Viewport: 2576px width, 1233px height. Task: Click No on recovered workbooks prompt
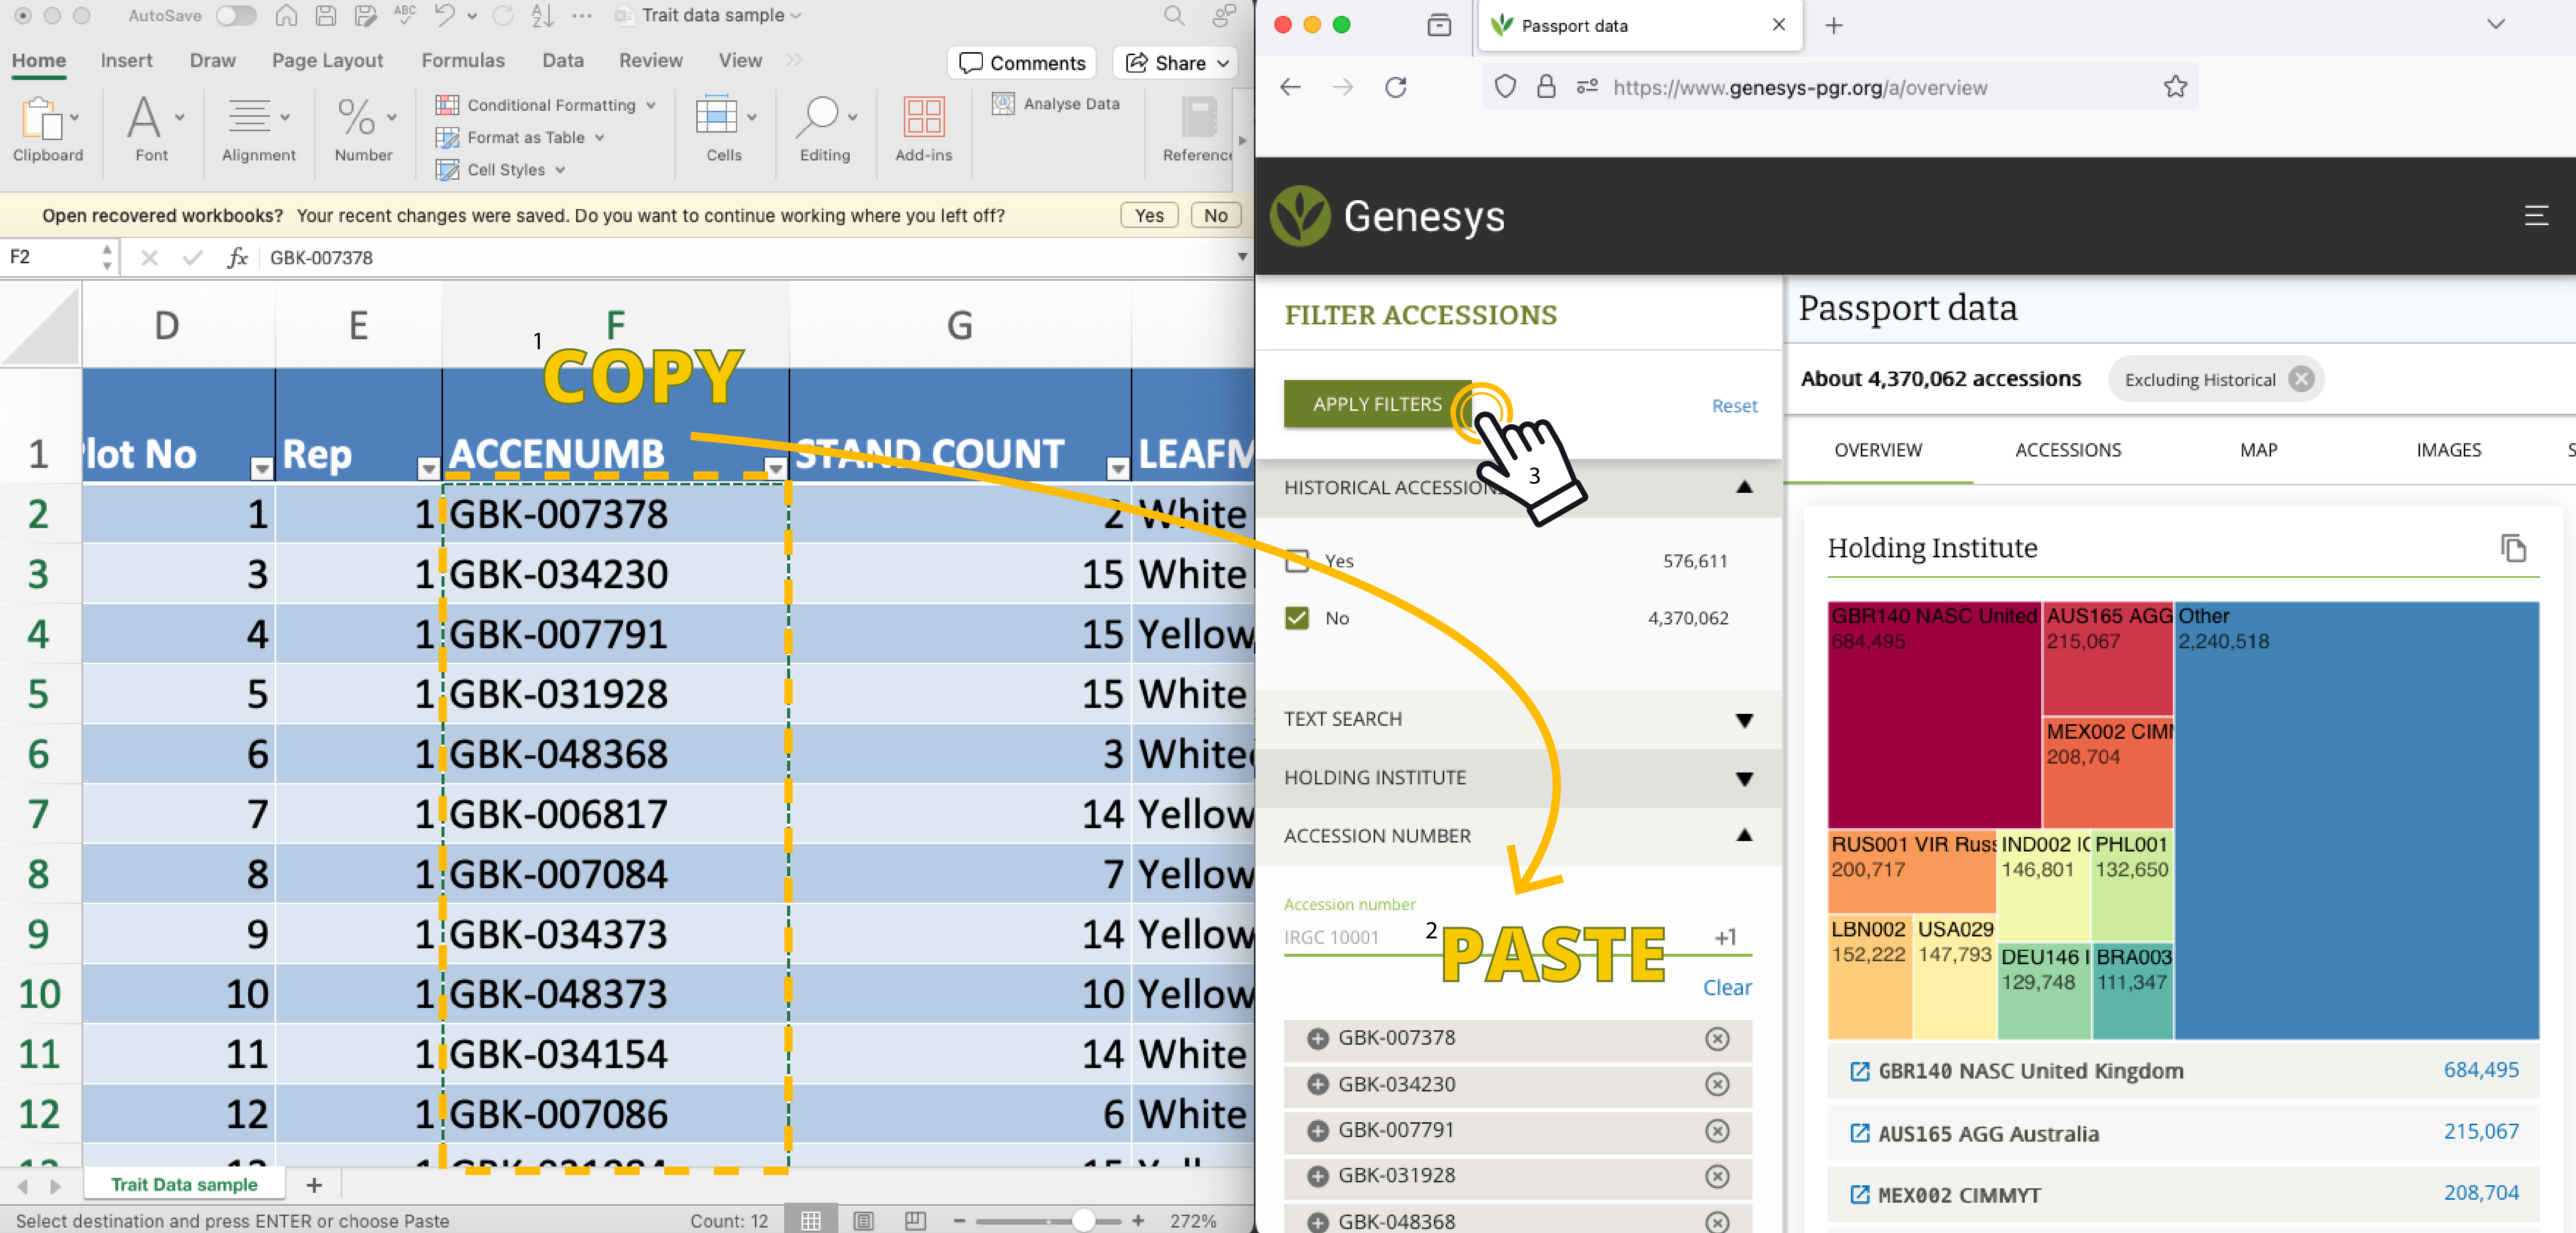click(x=1215, y=215)
